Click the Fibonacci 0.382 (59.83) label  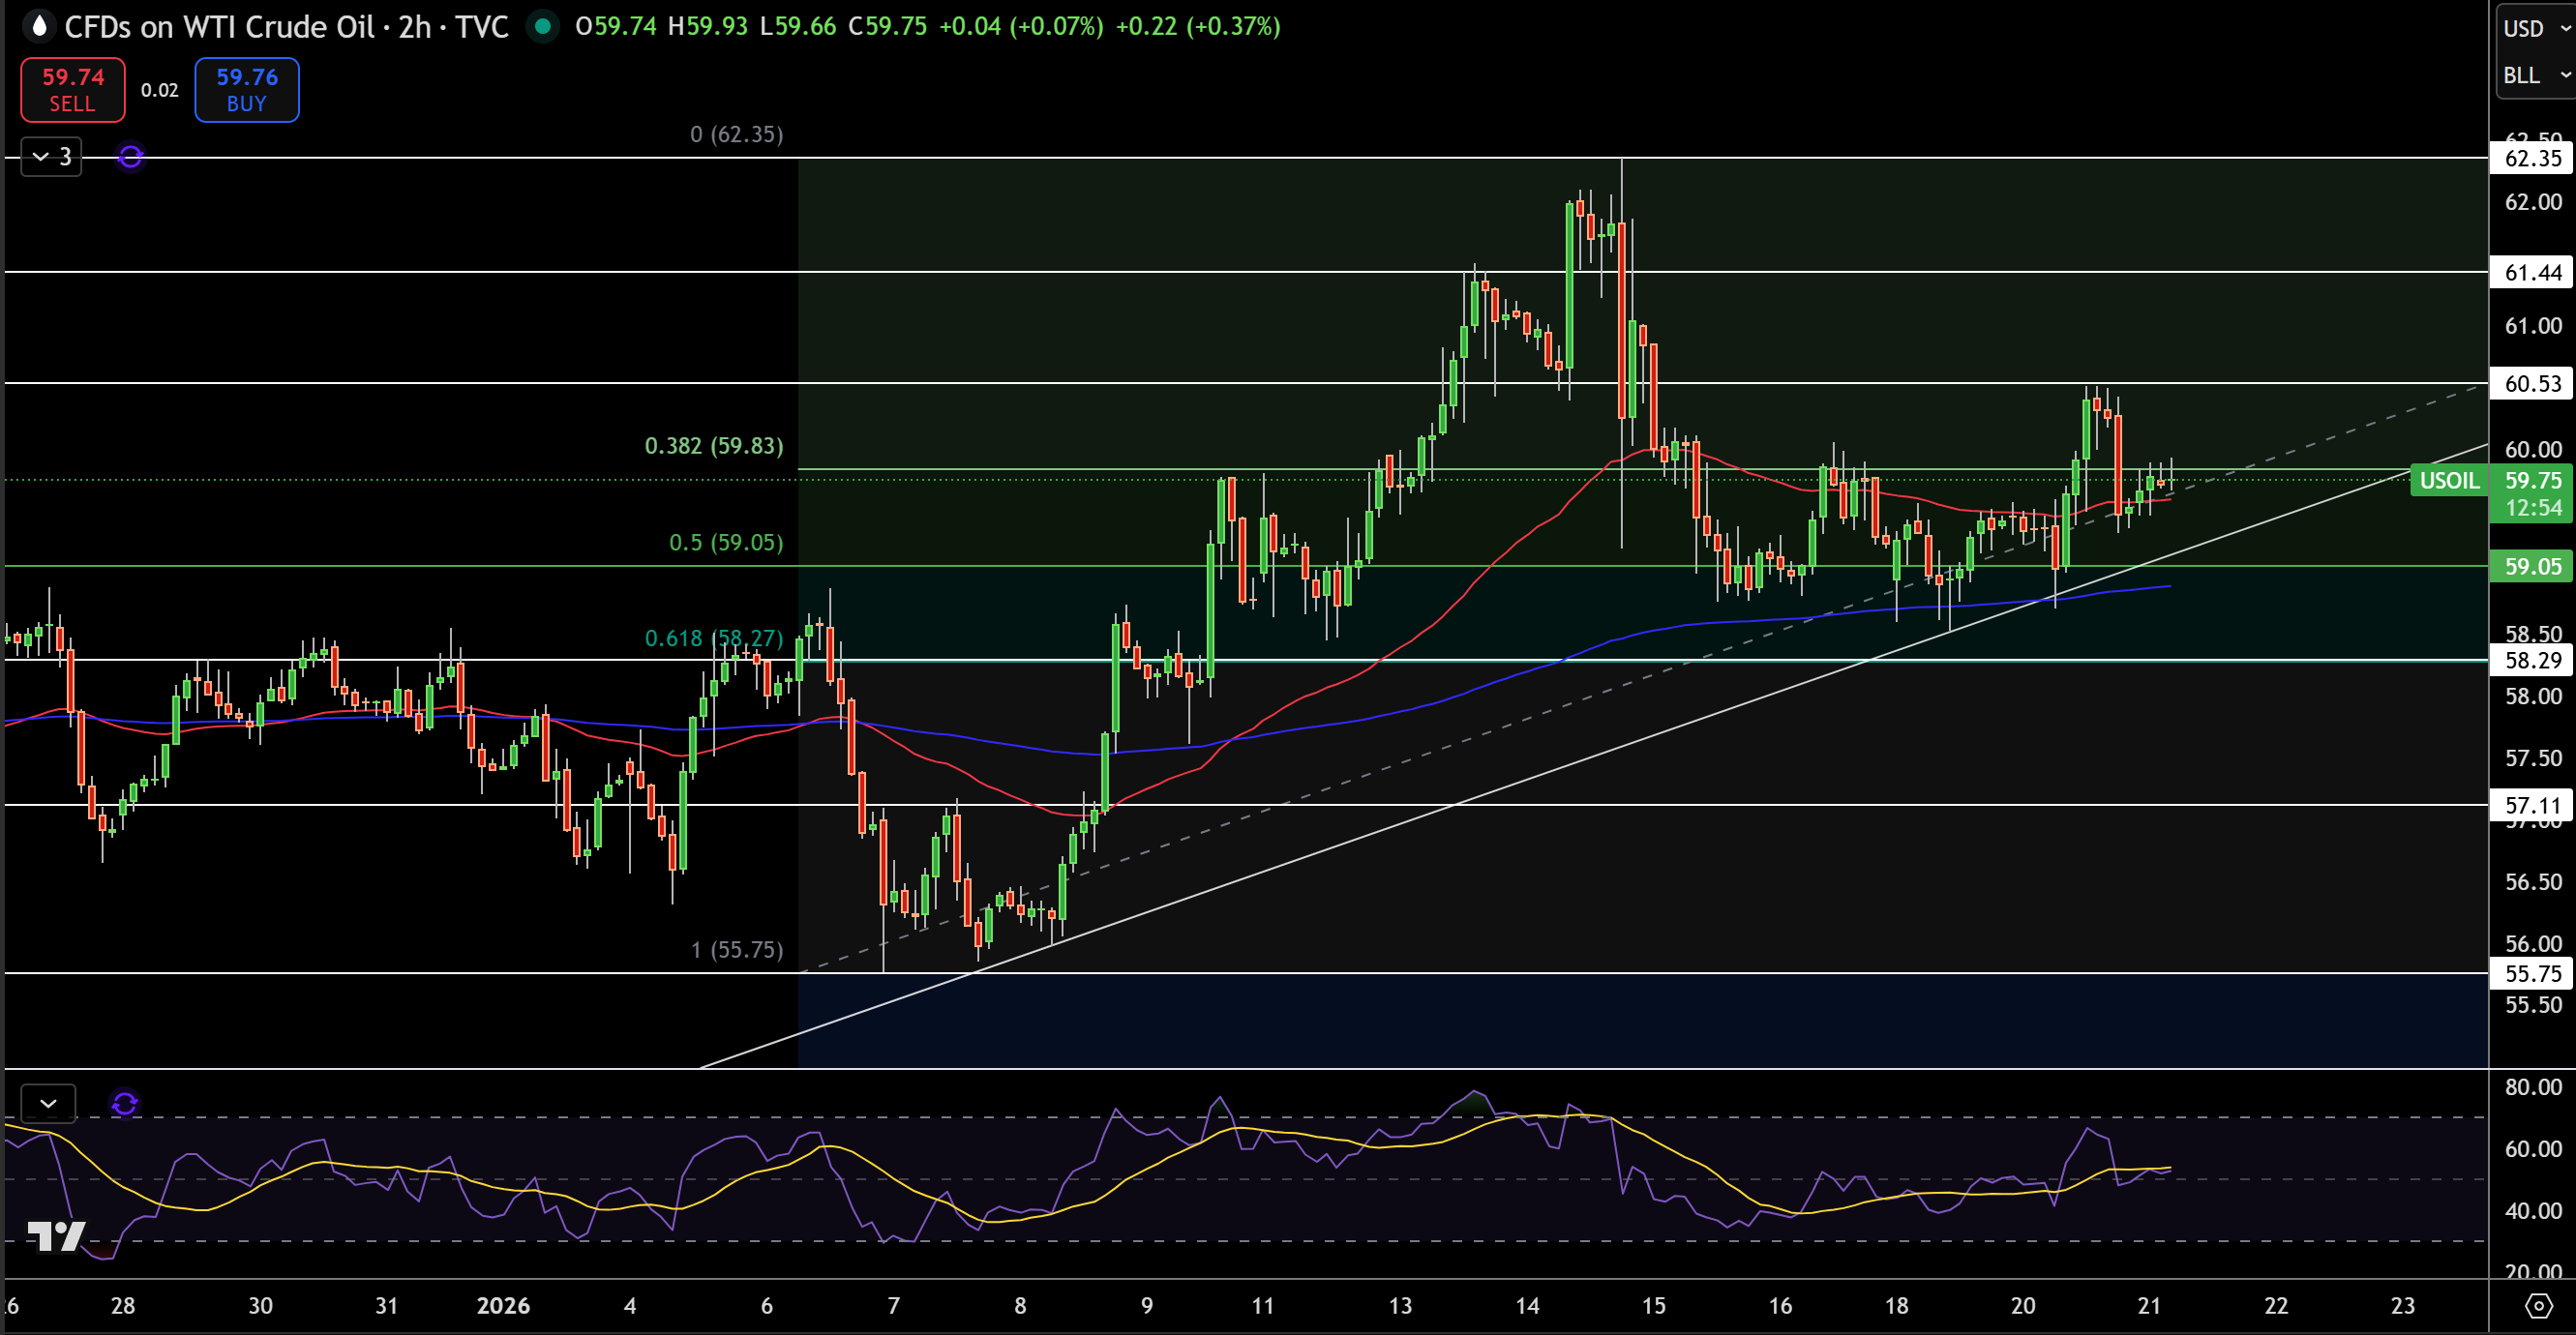pos(714,445)
